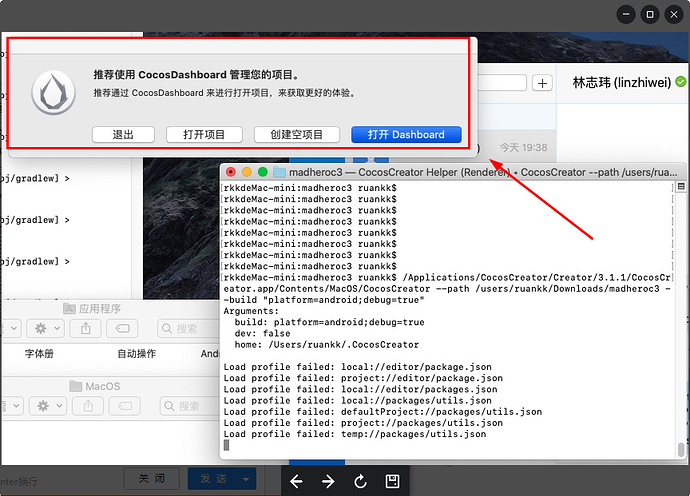Click tag icon in 应用程序 Finder toolbar

click(x=123, y=328)
